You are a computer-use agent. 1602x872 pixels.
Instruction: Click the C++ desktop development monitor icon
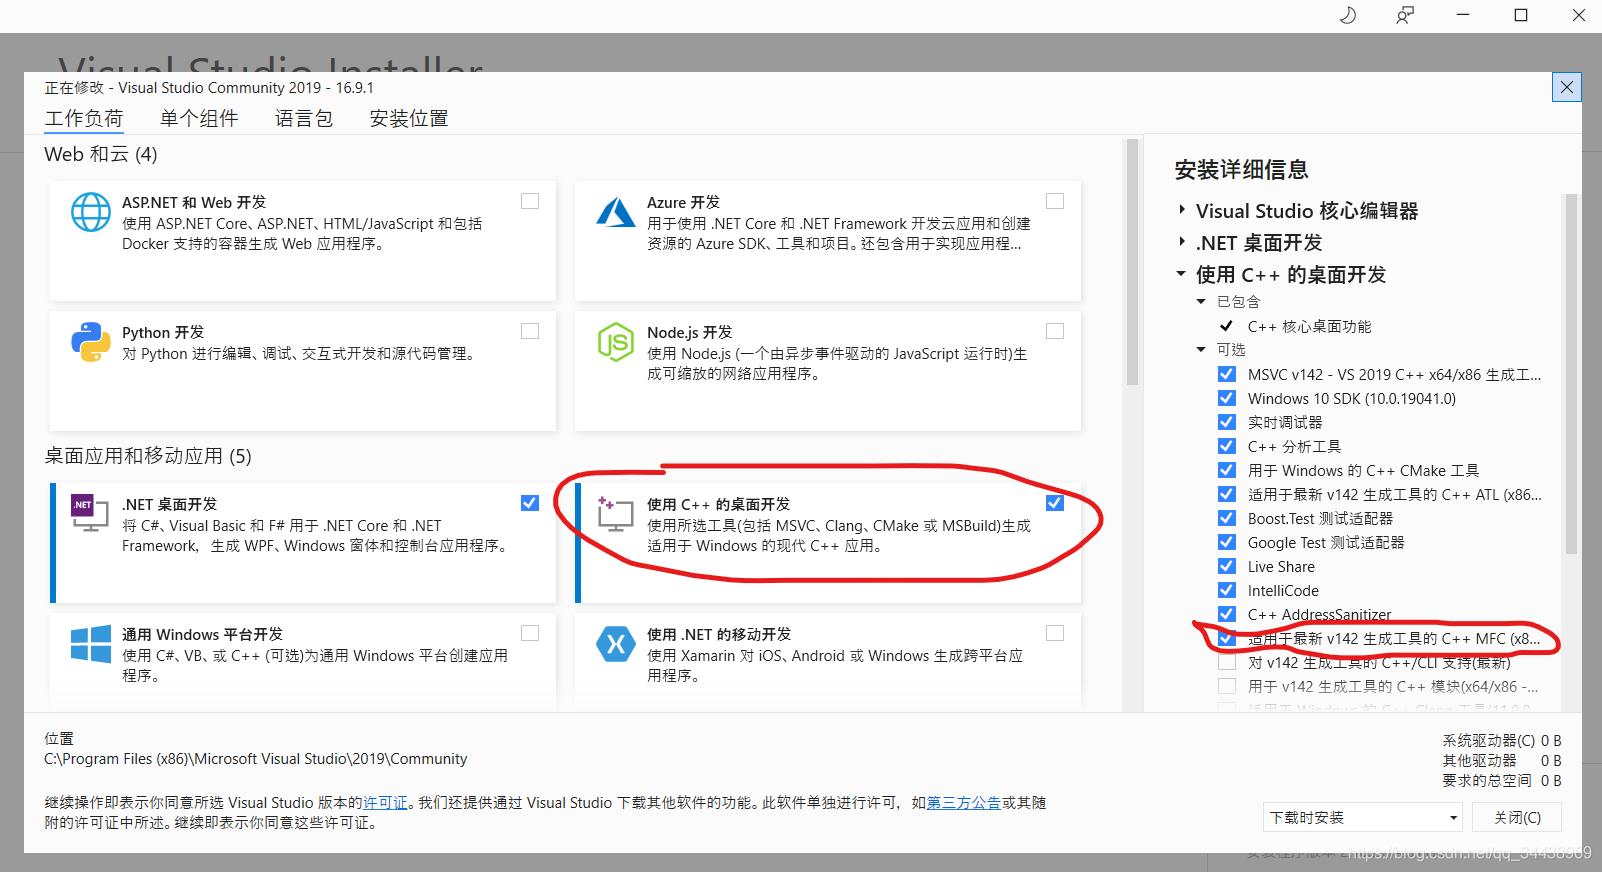(615, 513)
